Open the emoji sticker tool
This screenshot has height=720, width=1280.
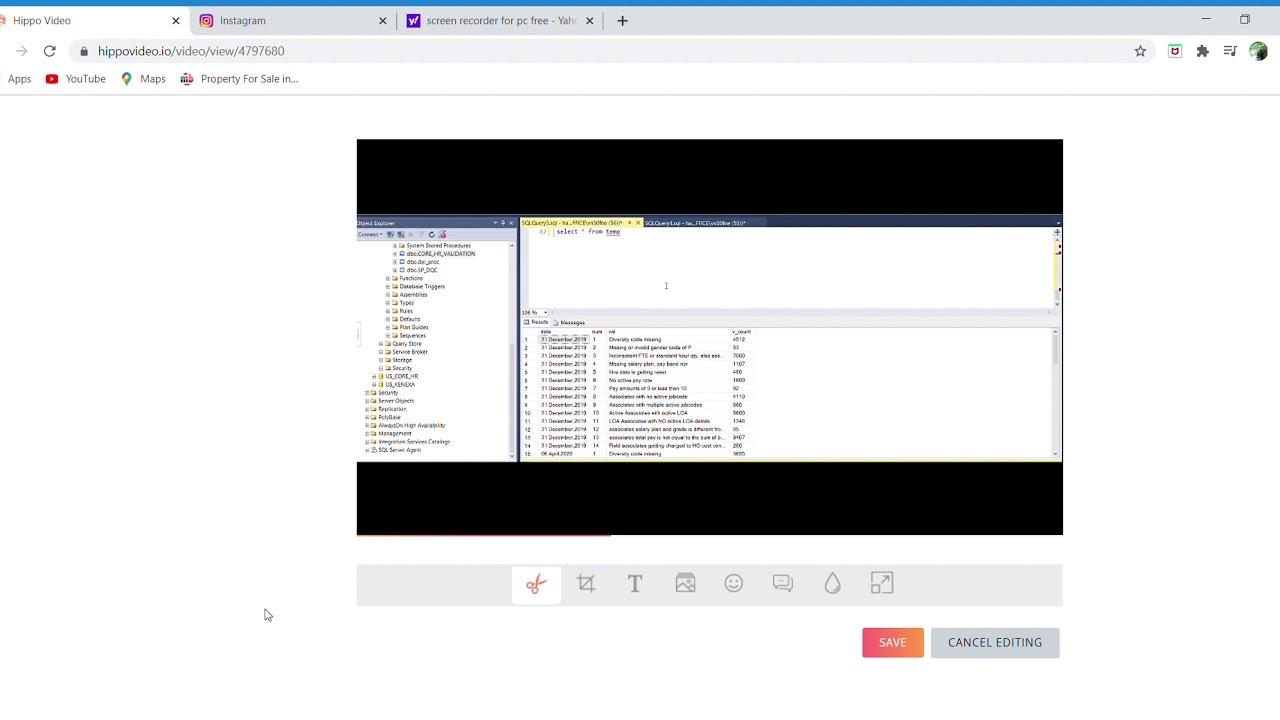coord(734,583)
